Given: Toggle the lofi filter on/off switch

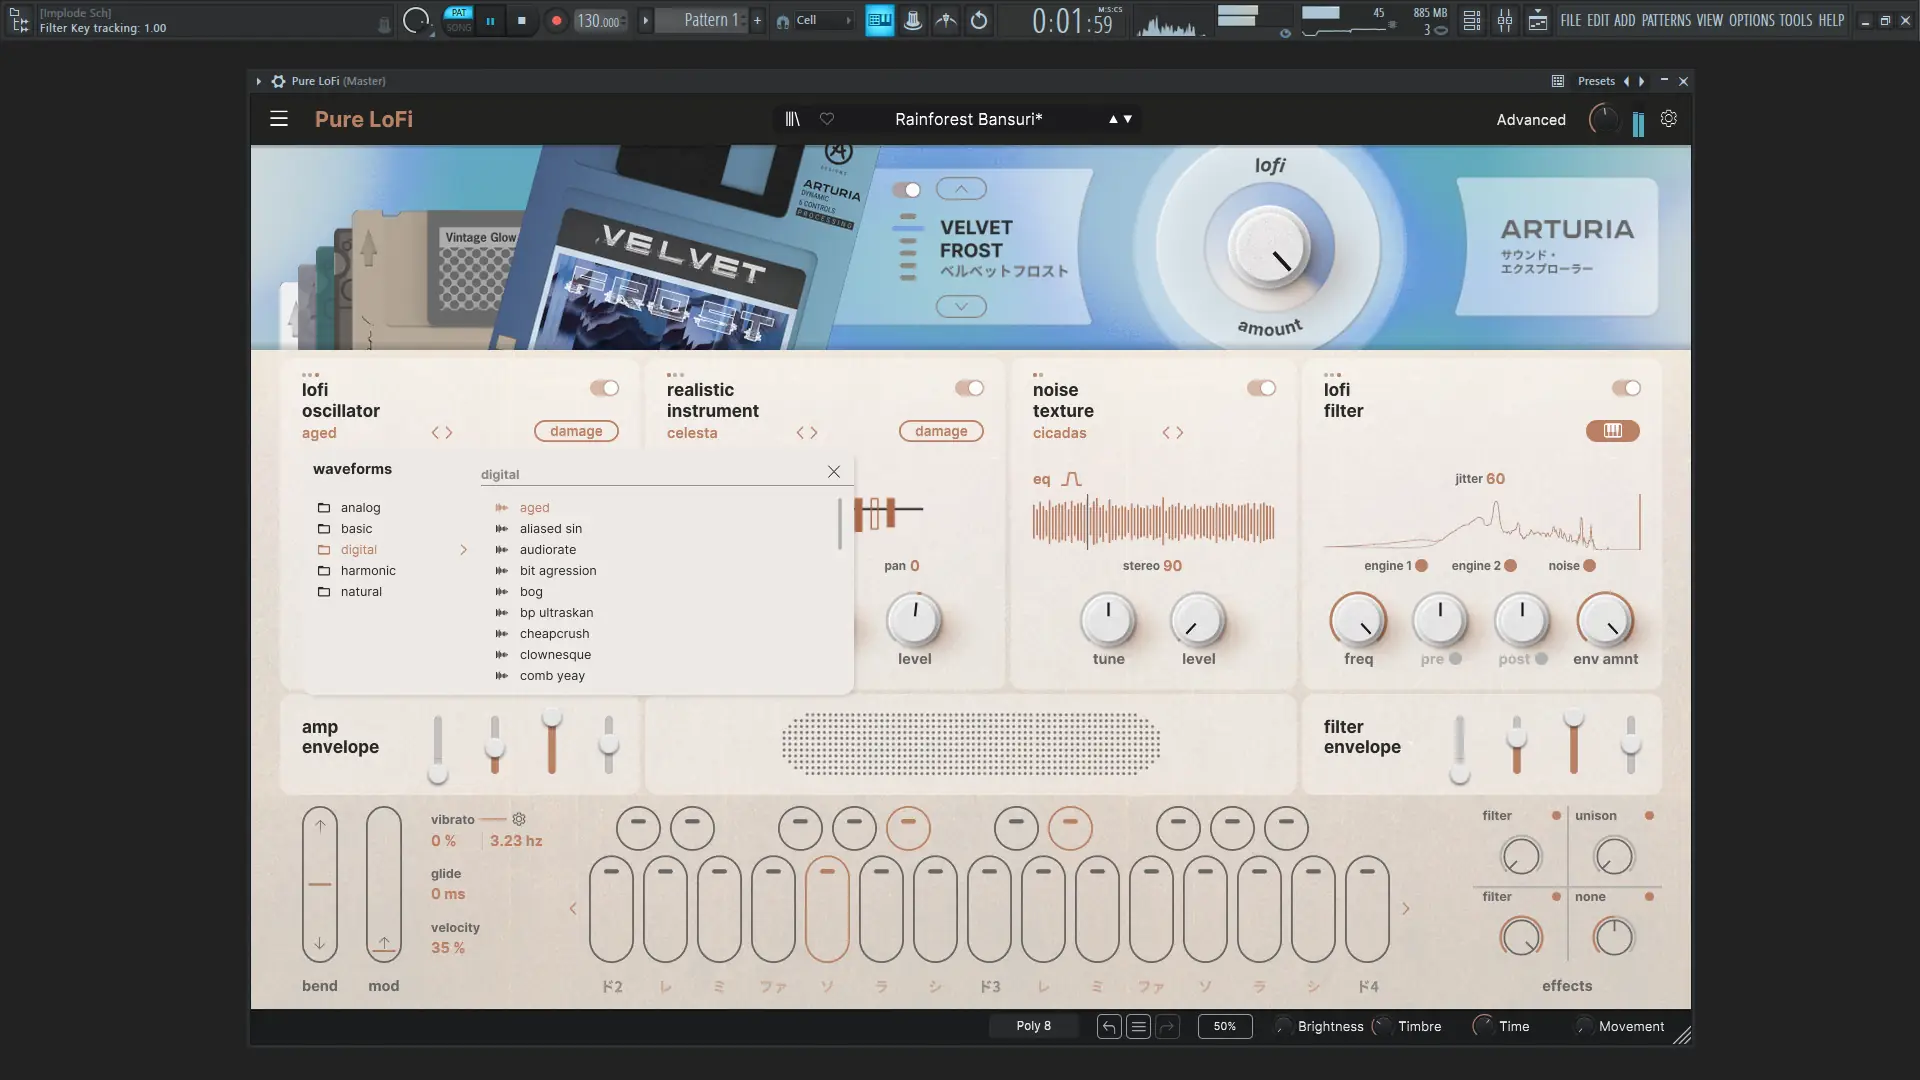Looking at the screenshot, I should coord(1626,388).
